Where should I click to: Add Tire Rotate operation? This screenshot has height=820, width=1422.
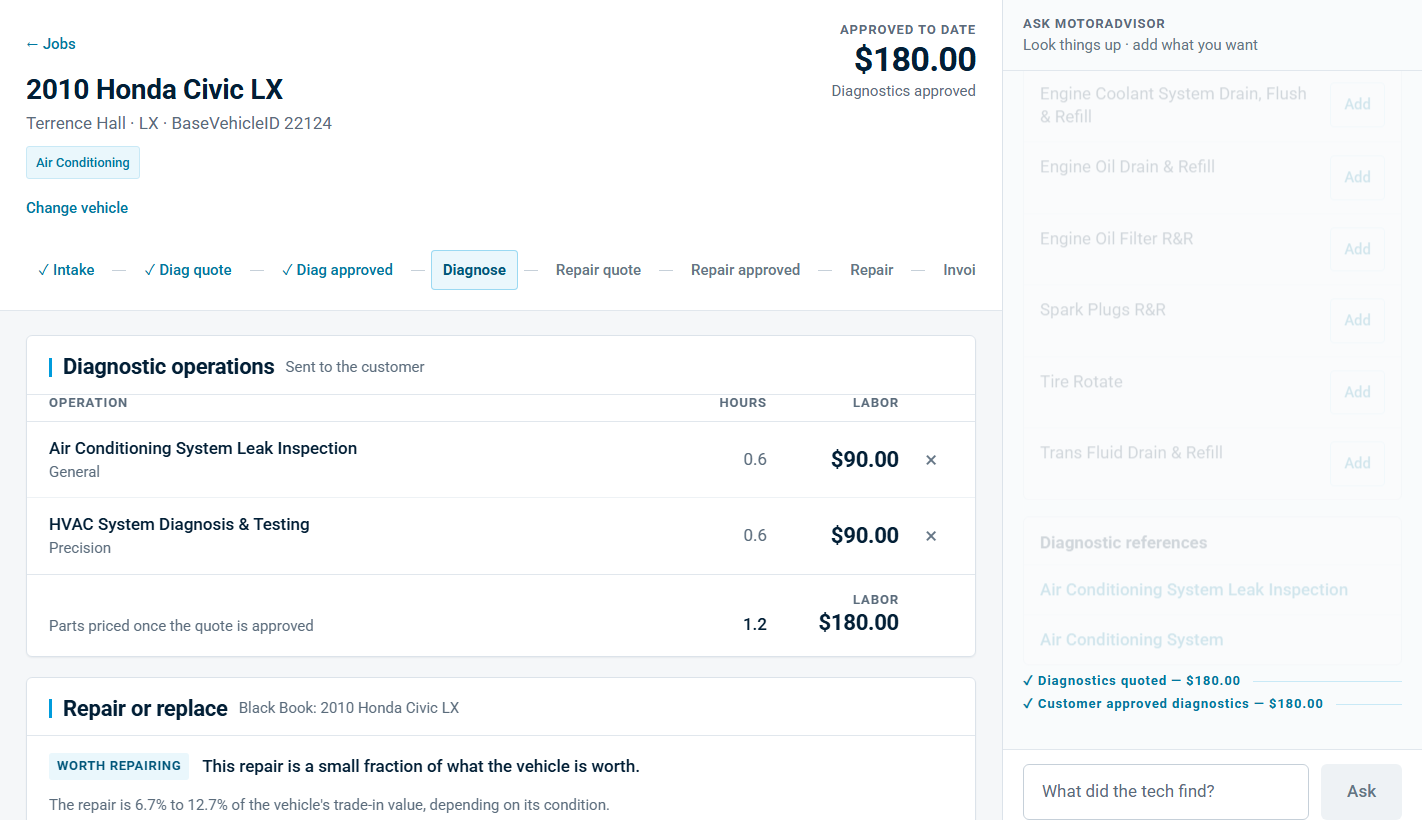[1357, 392]
